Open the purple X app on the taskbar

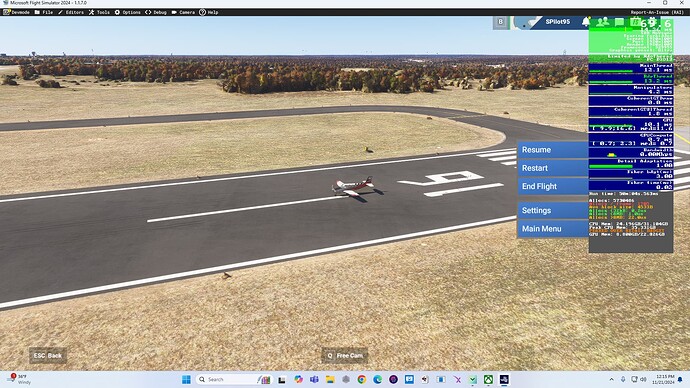(458, 379)
